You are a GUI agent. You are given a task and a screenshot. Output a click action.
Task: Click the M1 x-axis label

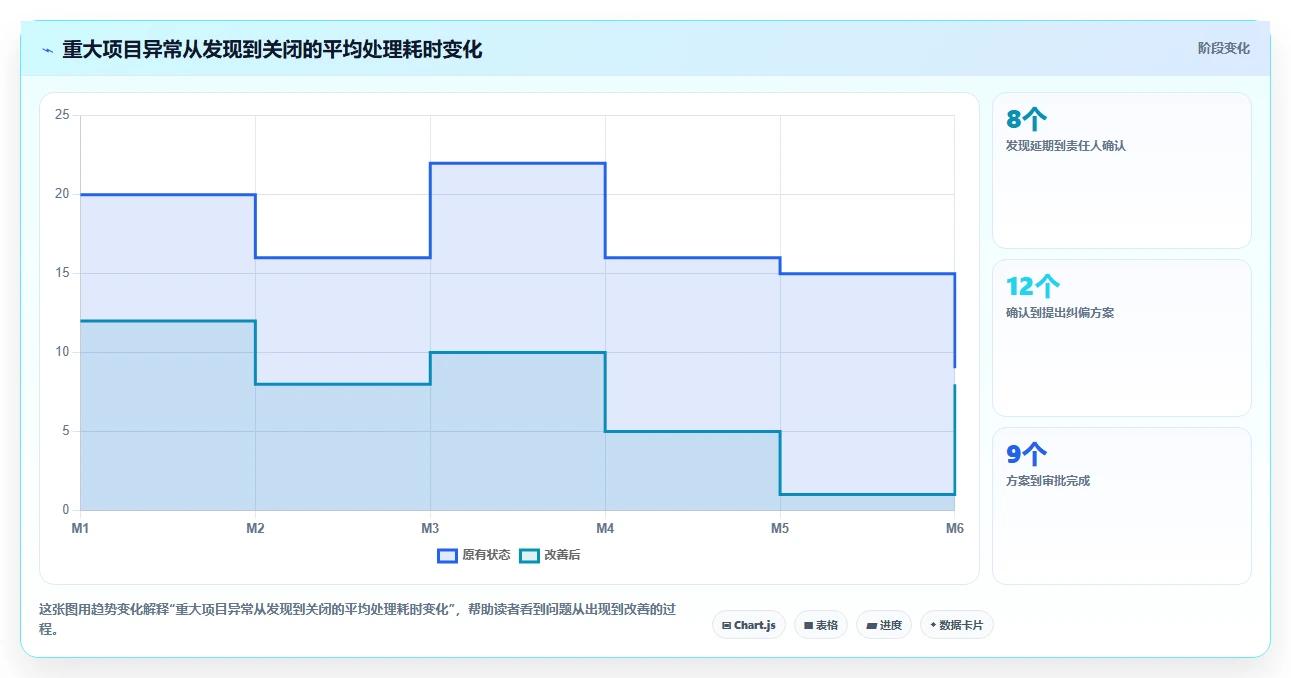coord(80,528)
